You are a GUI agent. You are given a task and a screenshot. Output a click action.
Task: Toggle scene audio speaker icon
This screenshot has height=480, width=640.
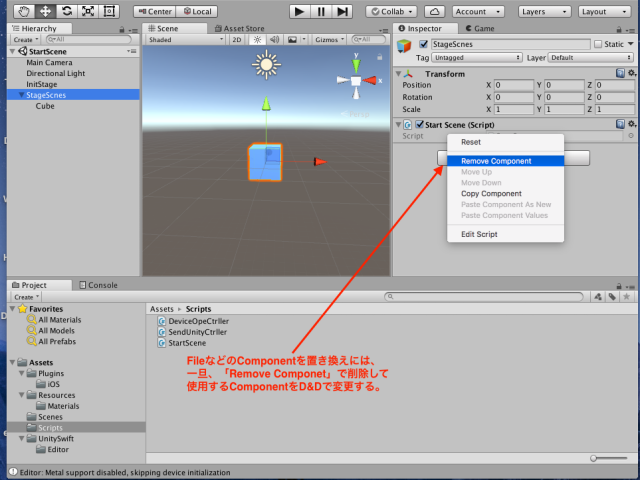275,40
